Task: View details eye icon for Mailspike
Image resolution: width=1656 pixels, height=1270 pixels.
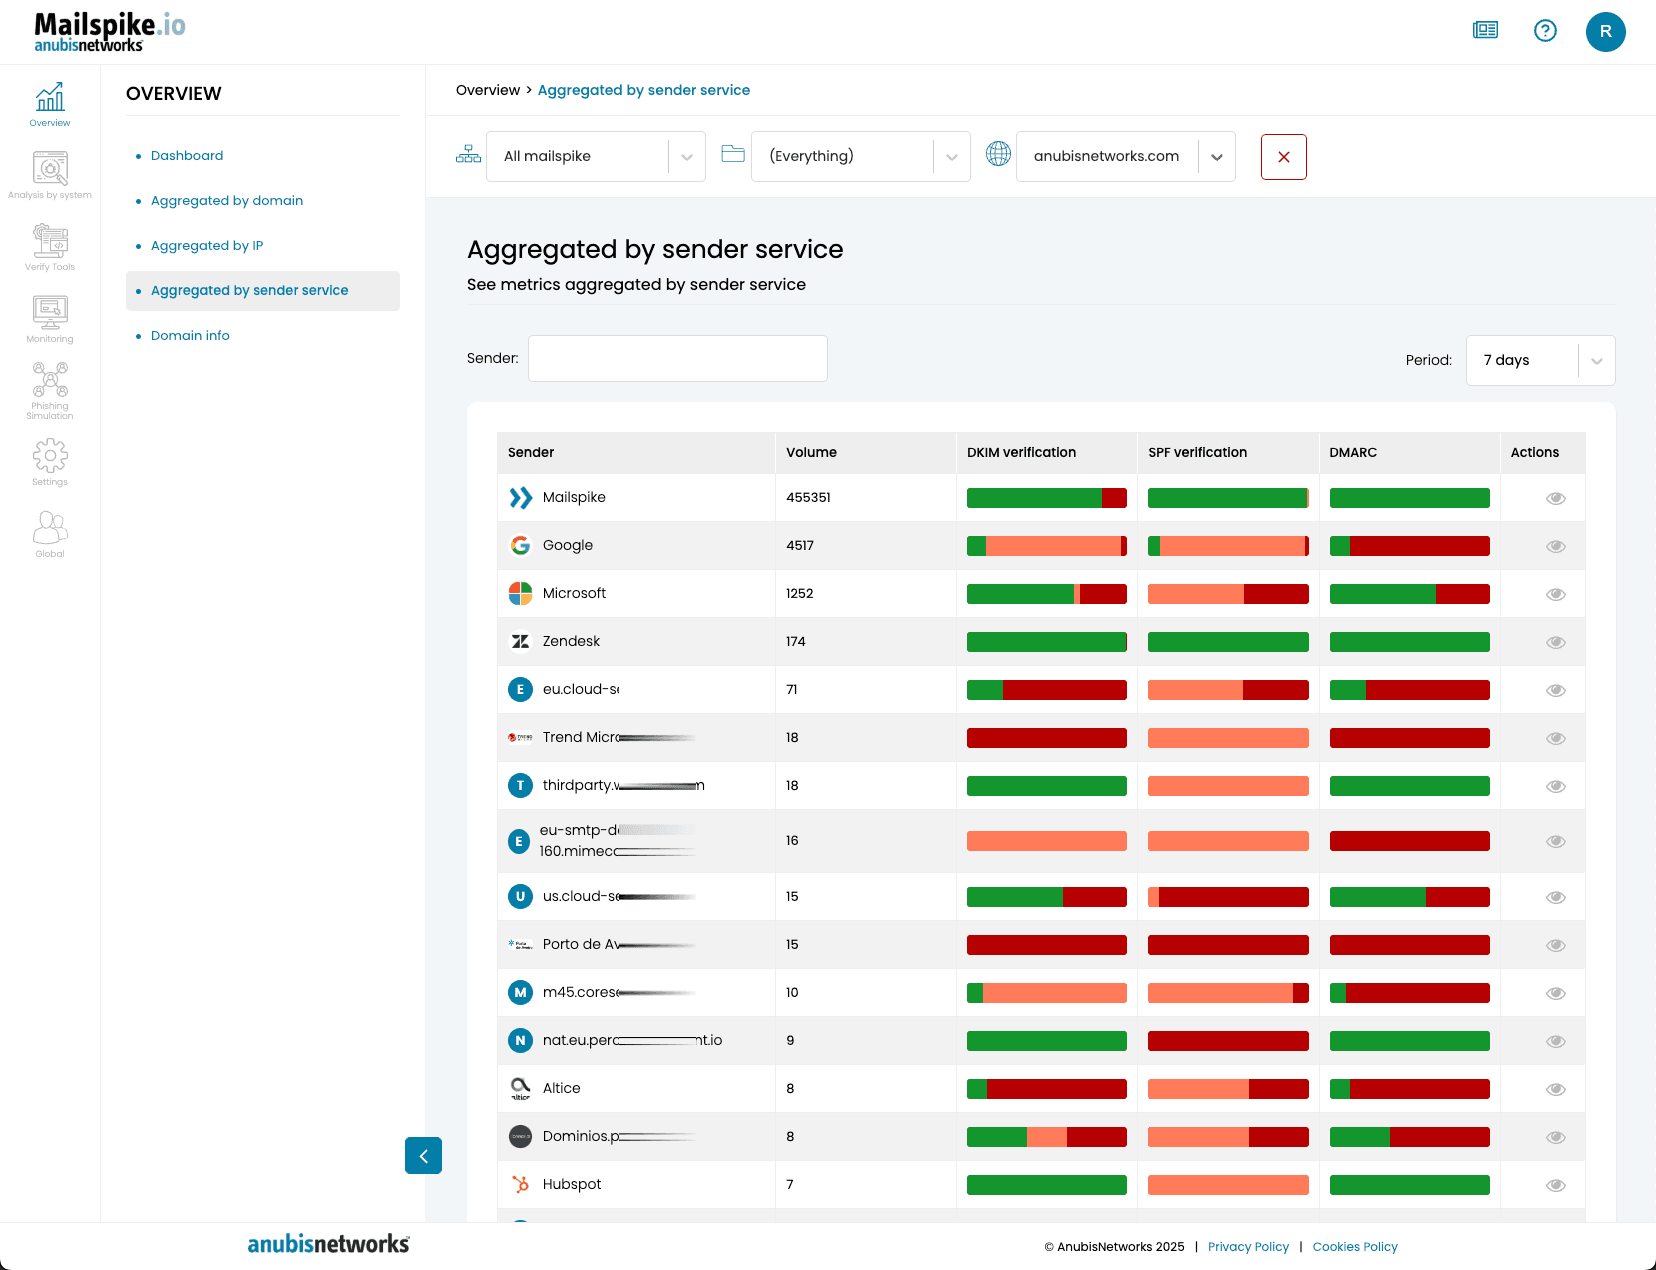Action: tap(1556, 499)
